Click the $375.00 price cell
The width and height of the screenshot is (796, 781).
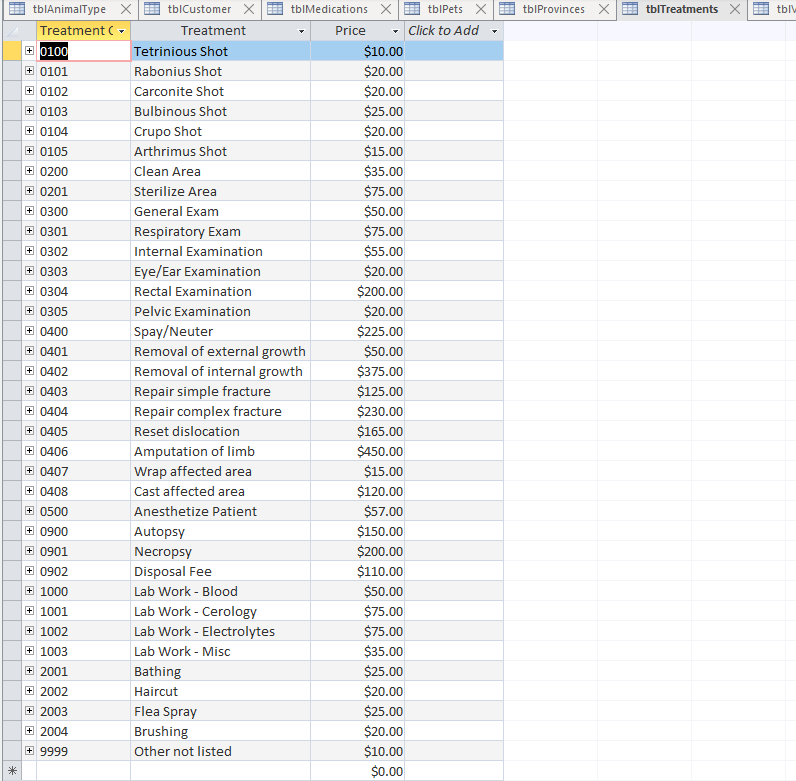(x=357, y=371)
